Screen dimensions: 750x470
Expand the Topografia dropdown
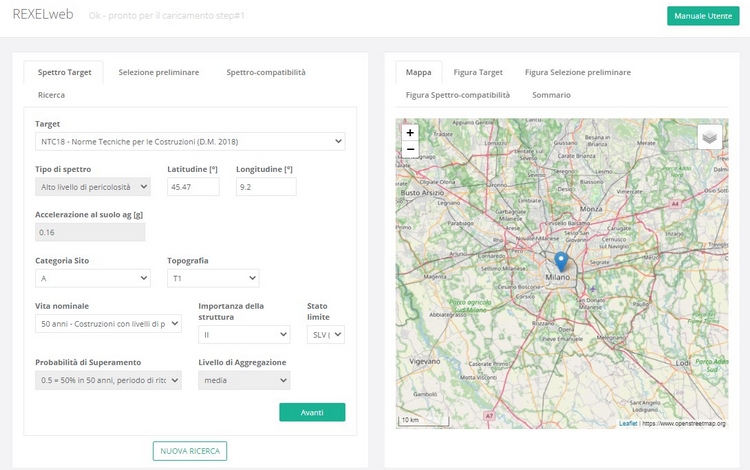tap(213, 278)
